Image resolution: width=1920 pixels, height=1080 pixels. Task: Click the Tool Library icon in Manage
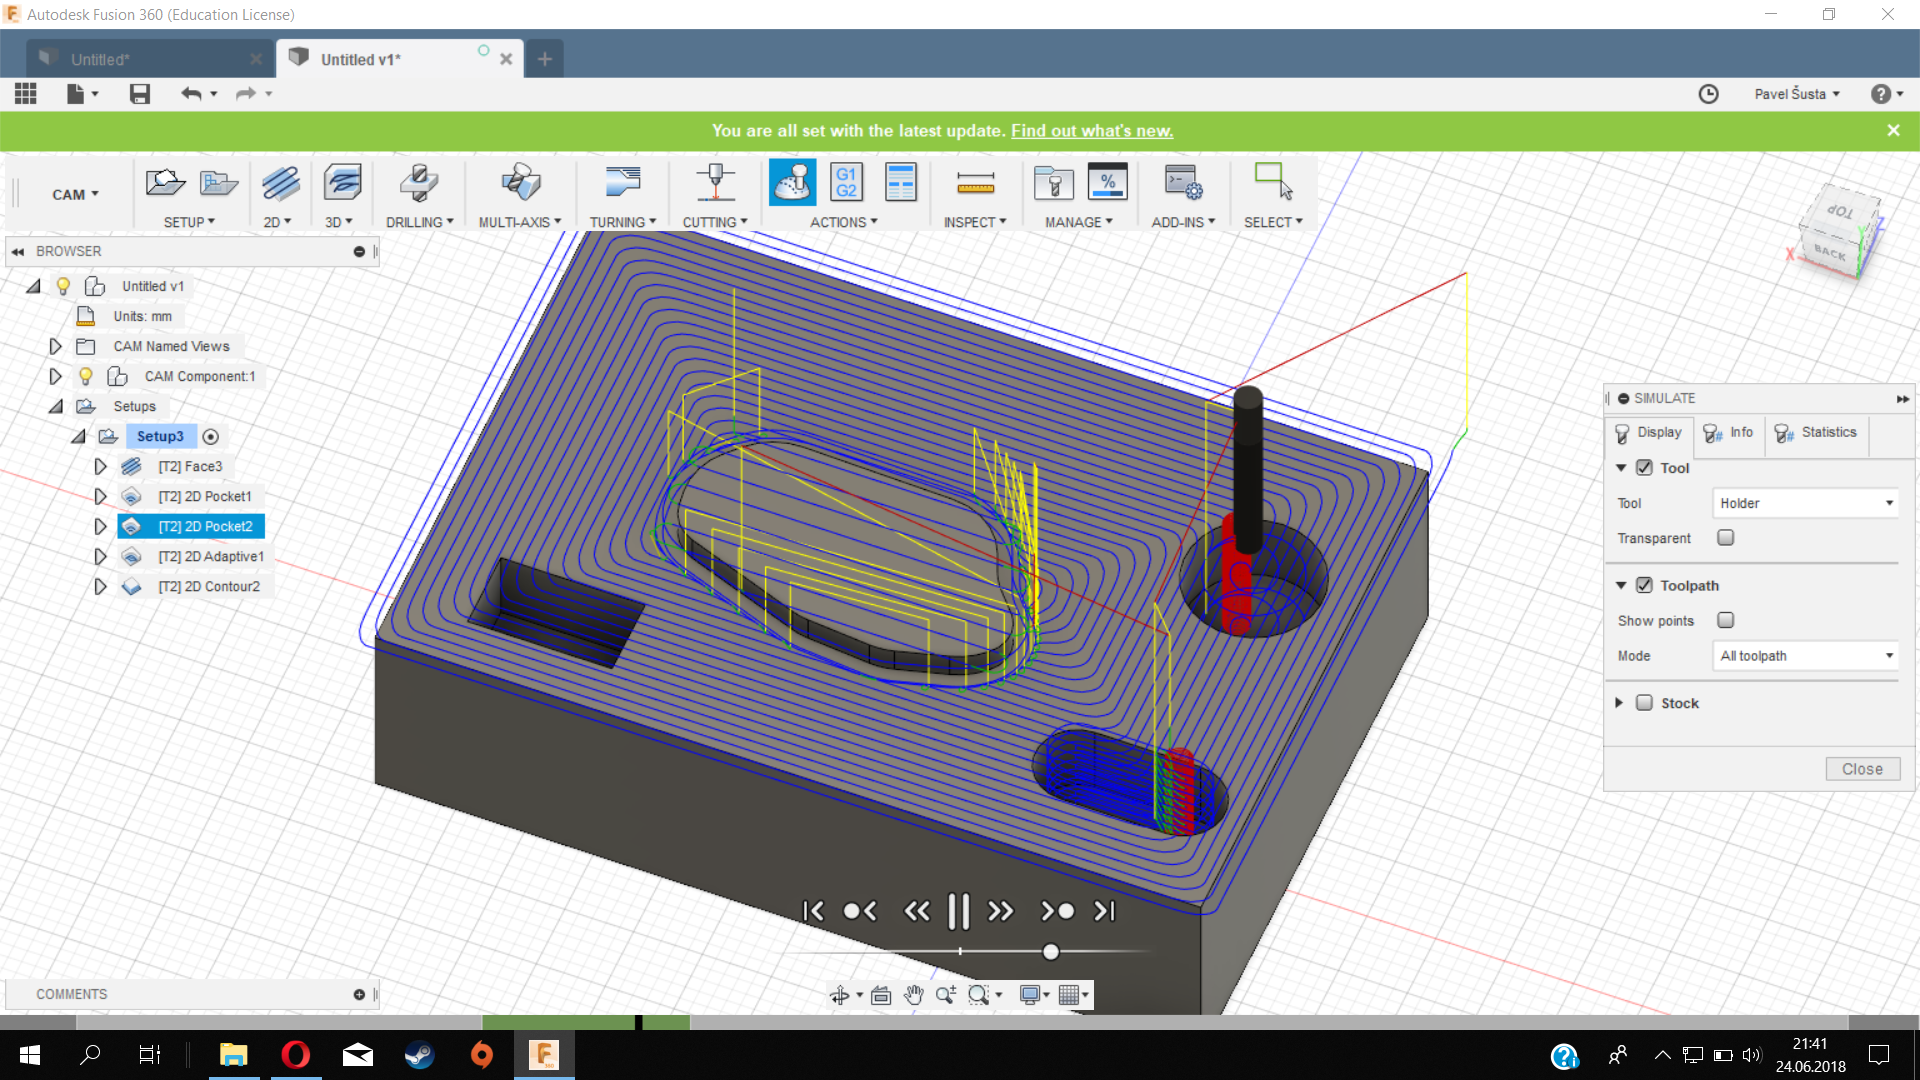(1053, 183)
